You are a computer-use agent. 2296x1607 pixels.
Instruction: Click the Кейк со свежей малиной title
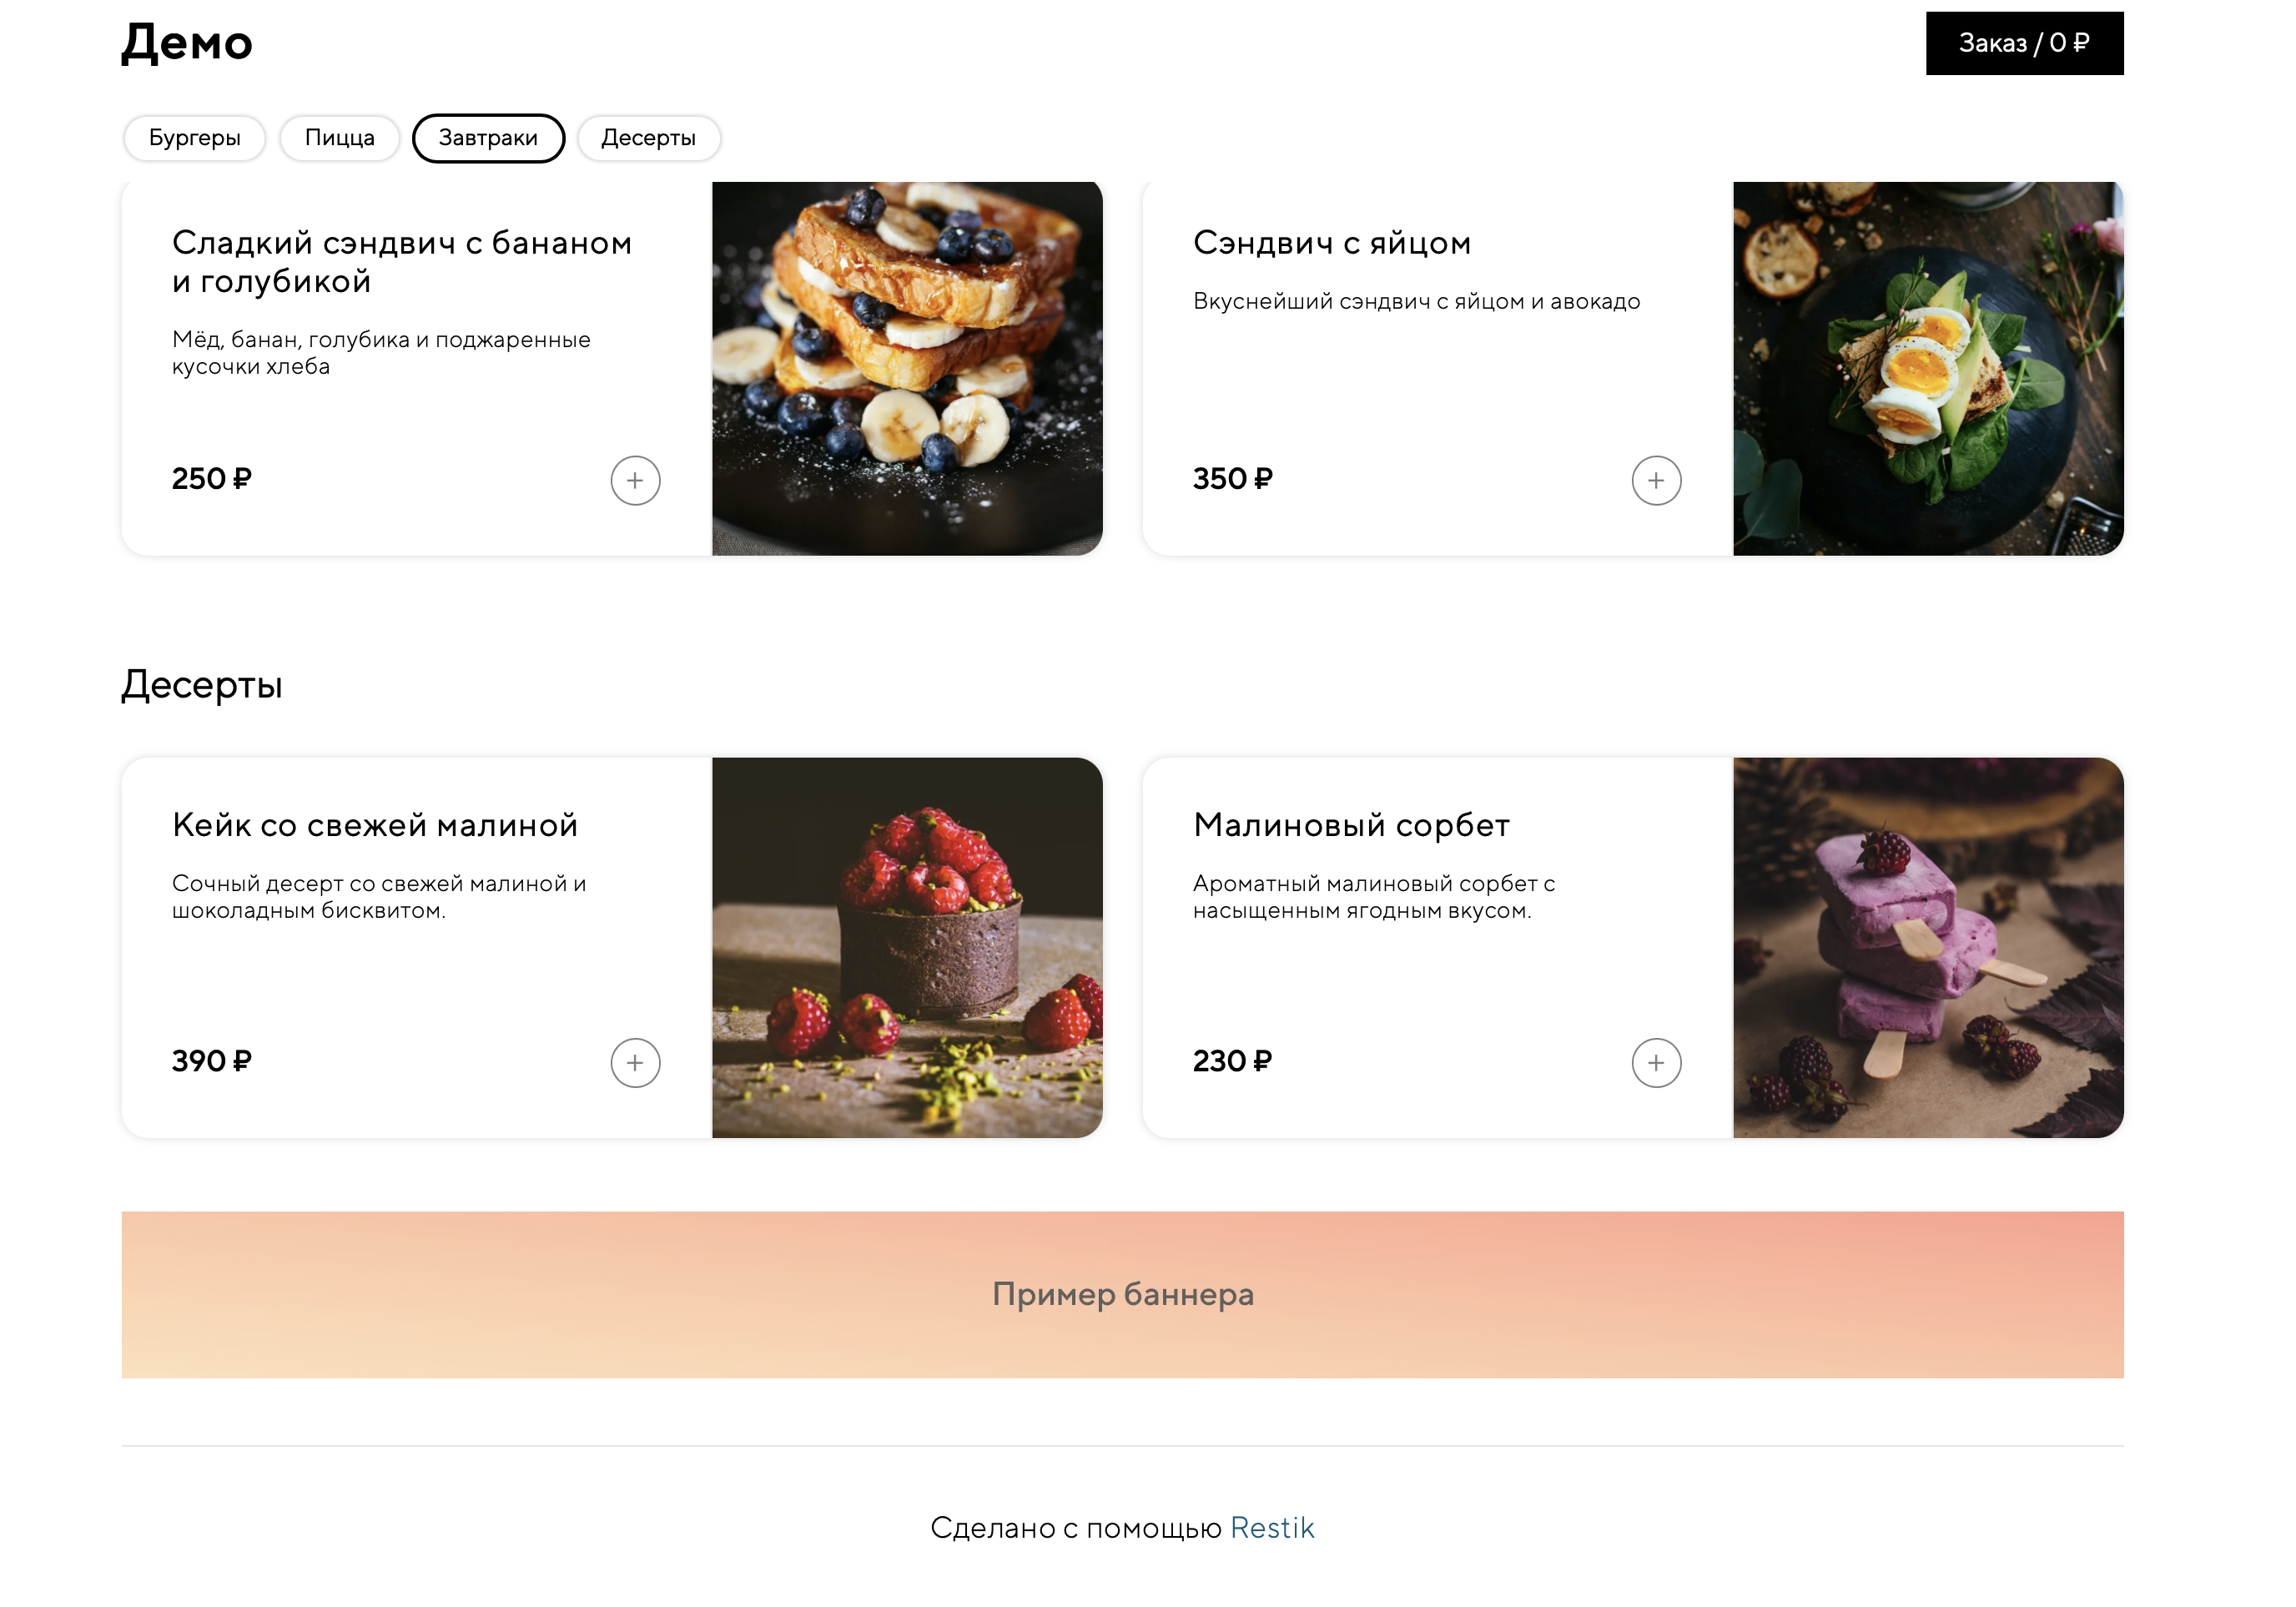tap(375, 824)
